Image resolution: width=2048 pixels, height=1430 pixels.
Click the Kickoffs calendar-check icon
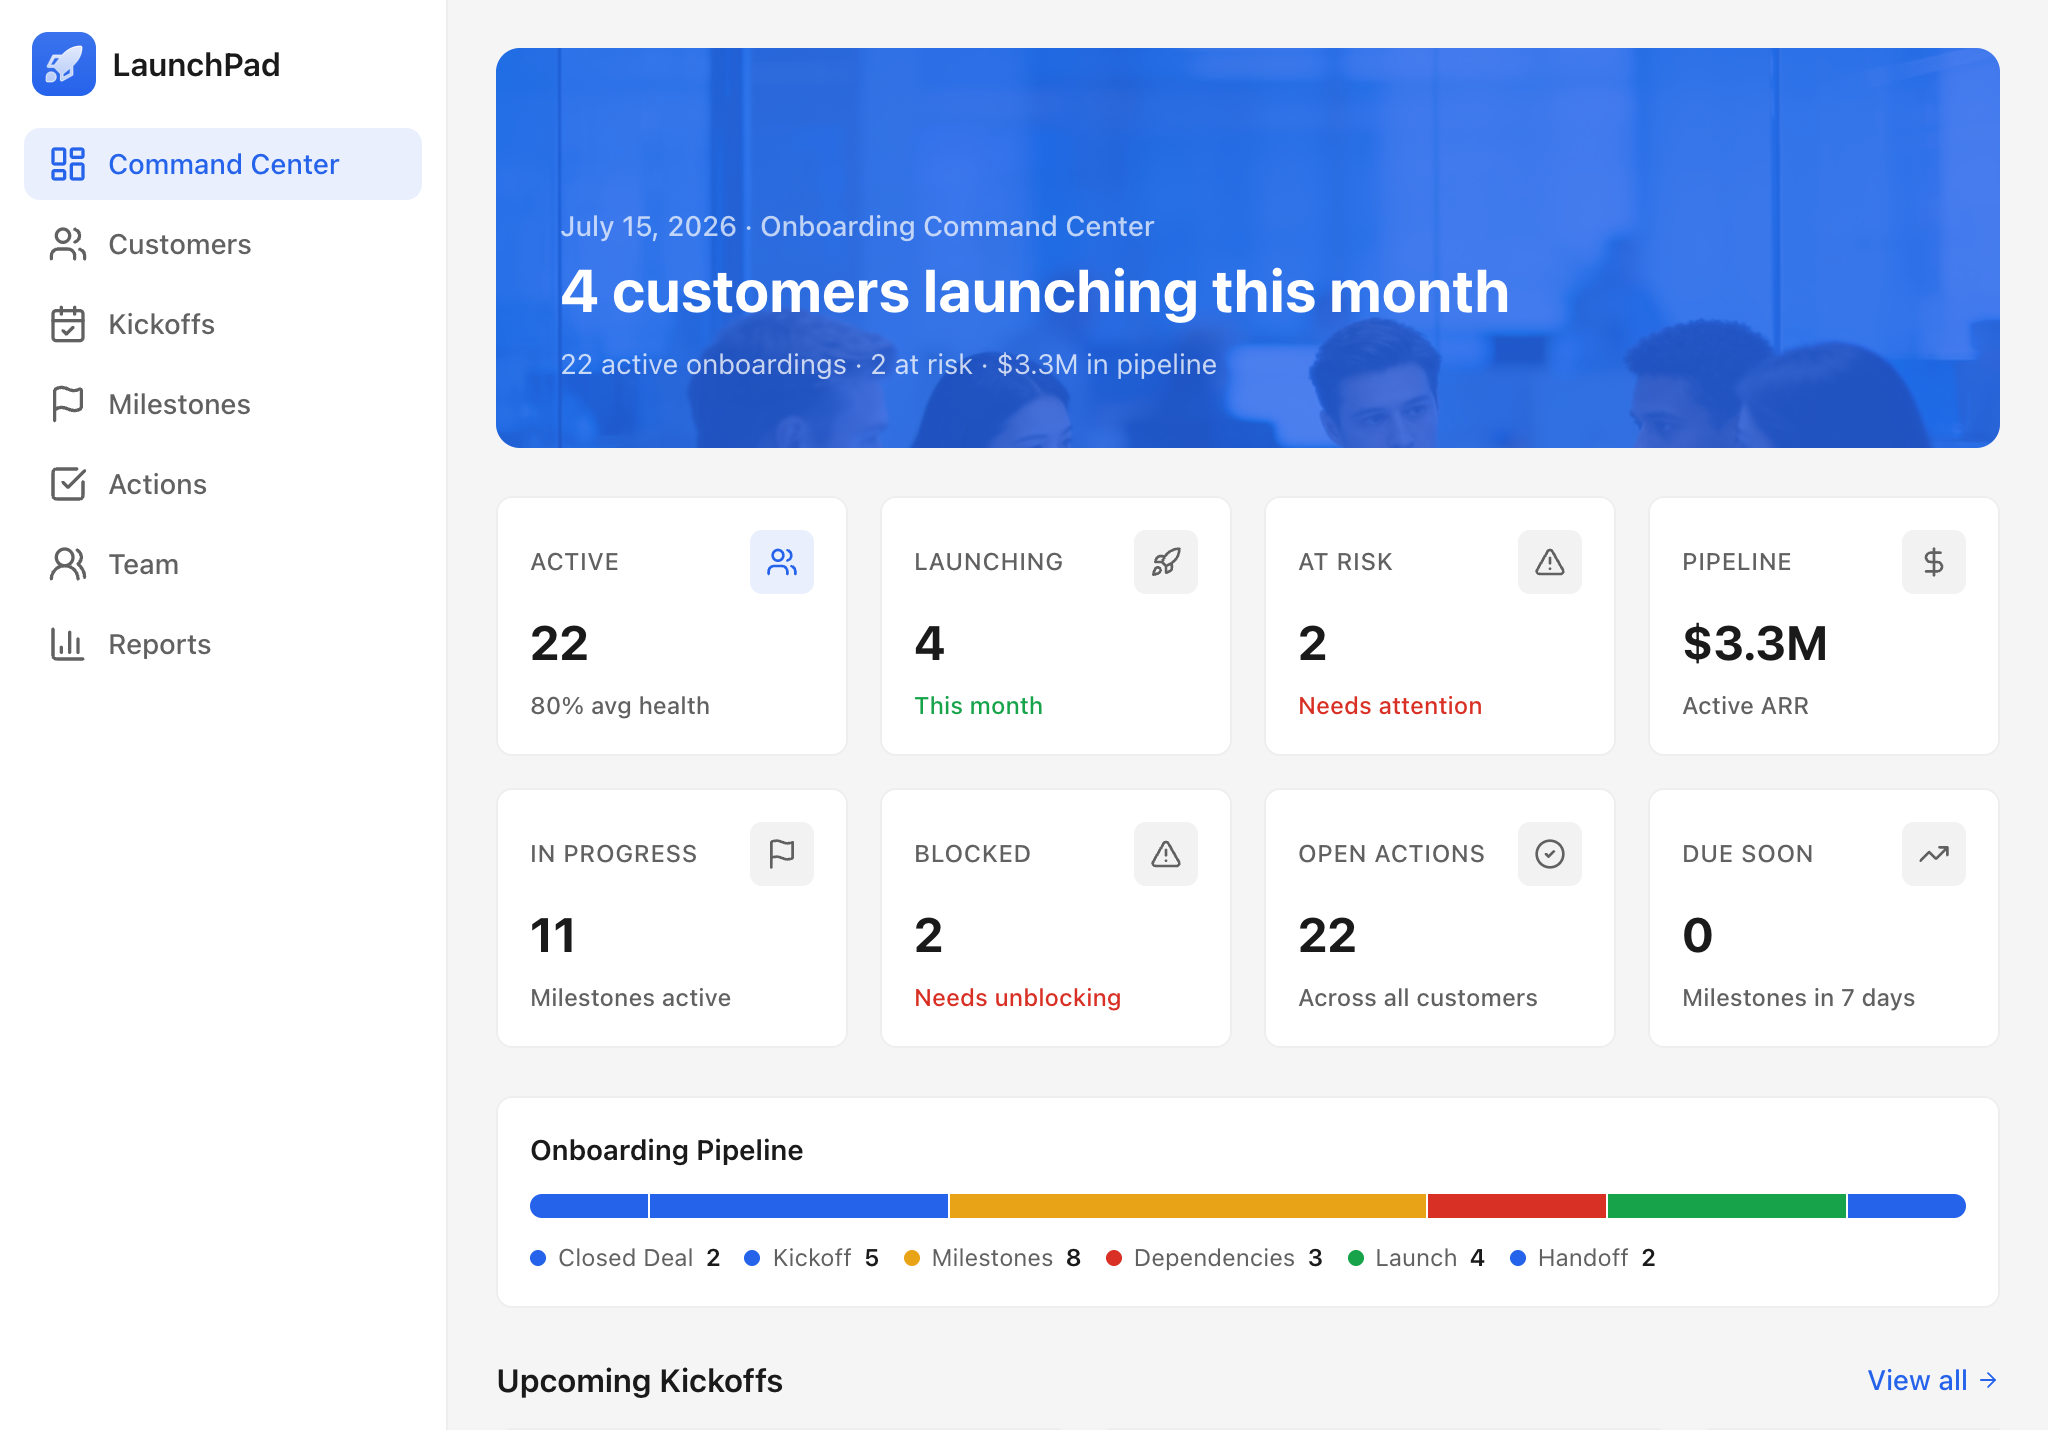[x=68, y=324]
